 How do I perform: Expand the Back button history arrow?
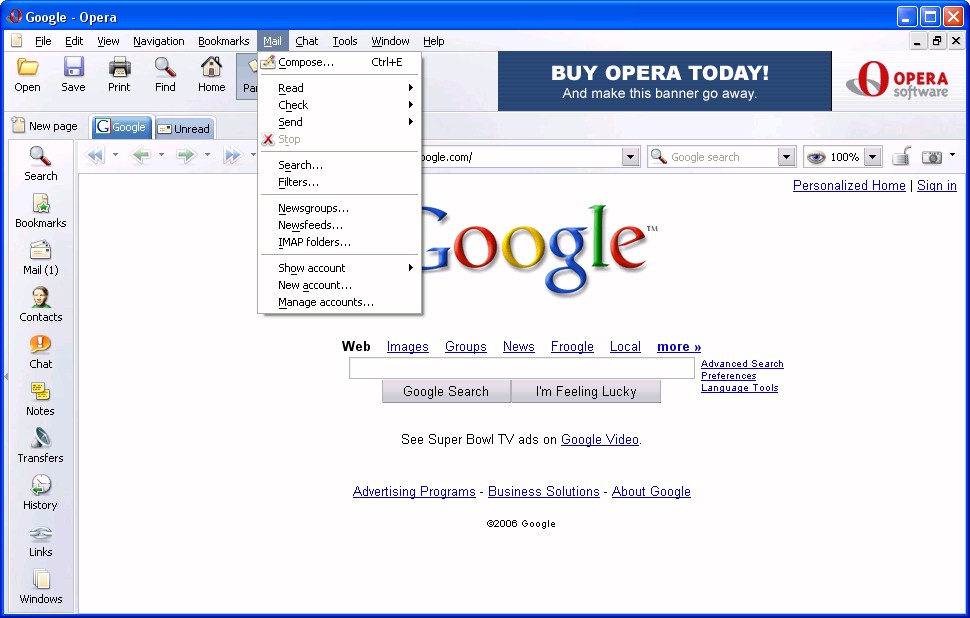coord(161,155)
